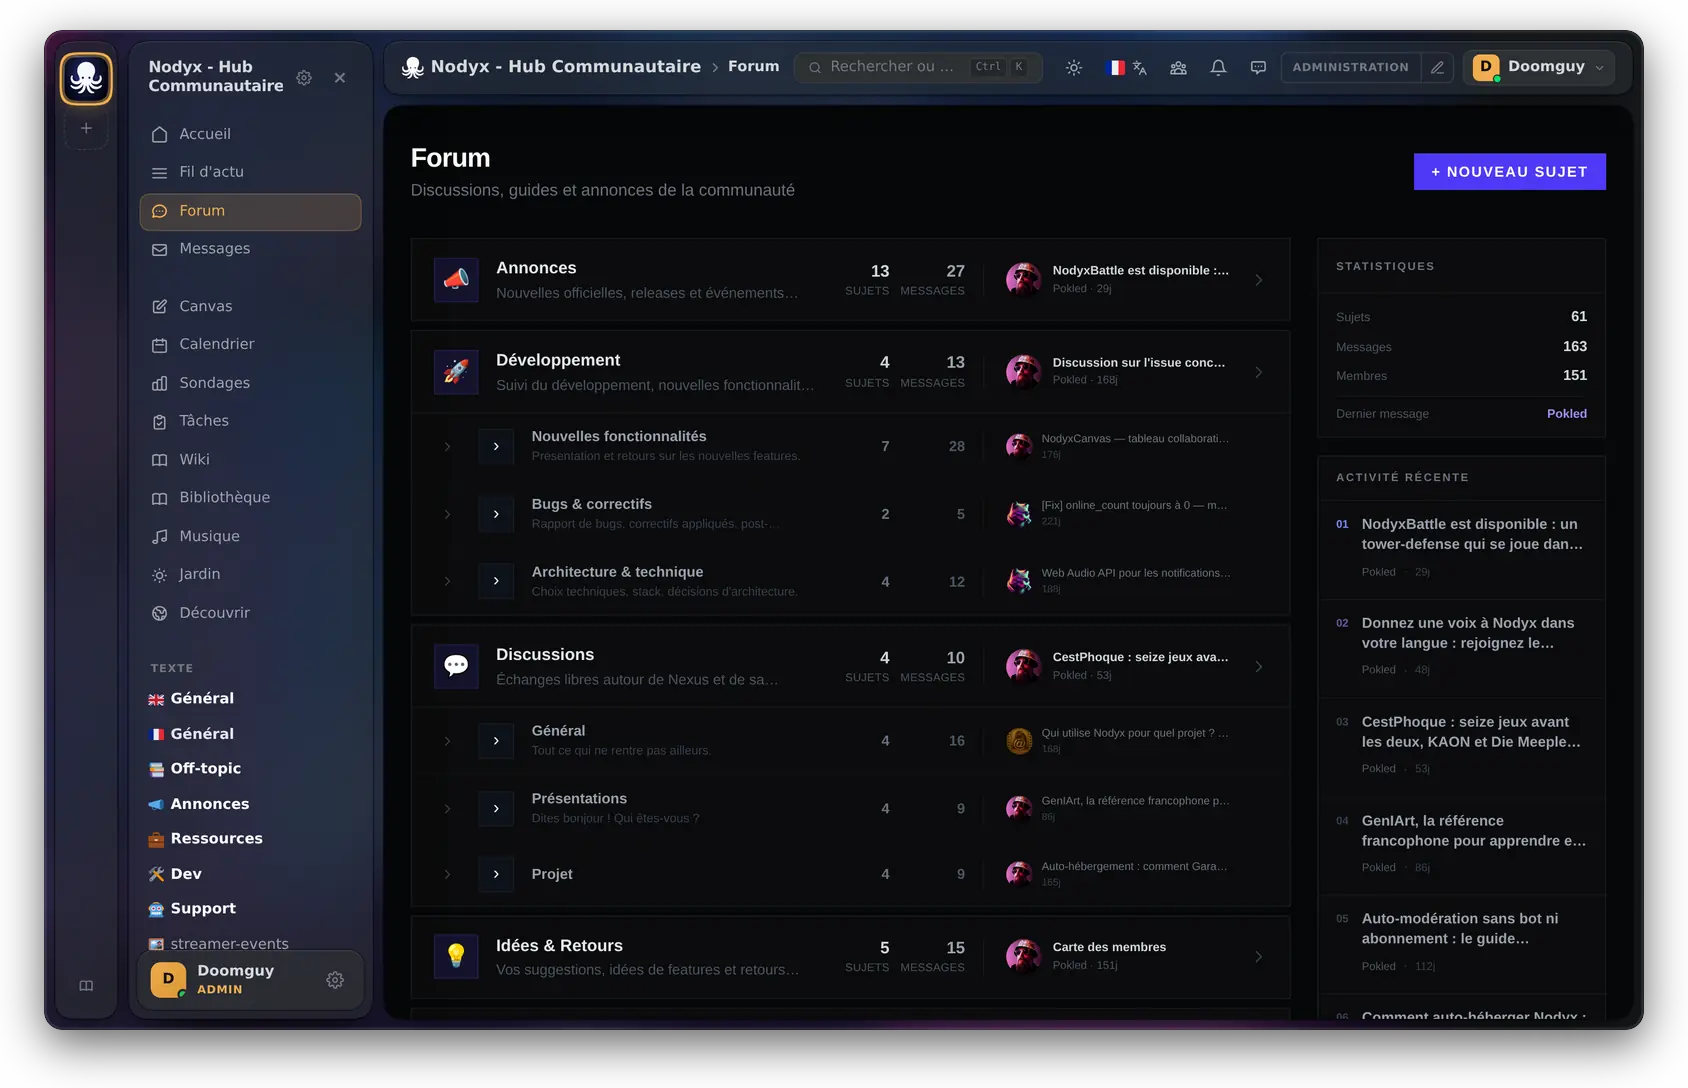Open Découvrir in sidebar

[x=250, y=613]
